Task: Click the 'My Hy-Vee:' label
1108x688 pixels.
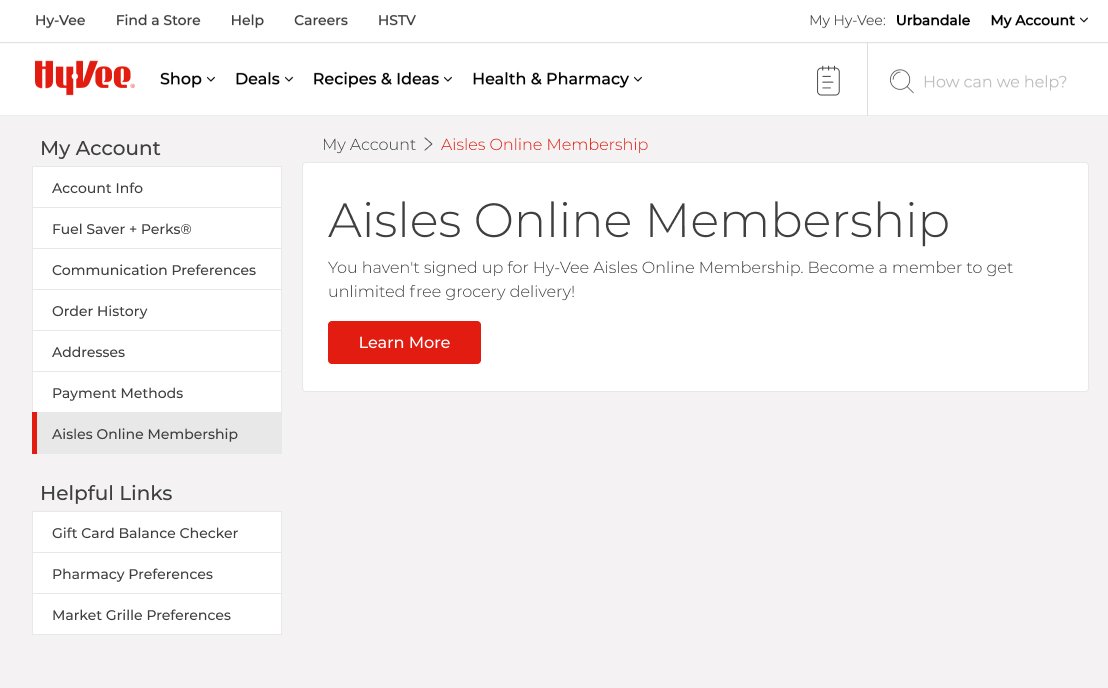Action: pos(847,20)
